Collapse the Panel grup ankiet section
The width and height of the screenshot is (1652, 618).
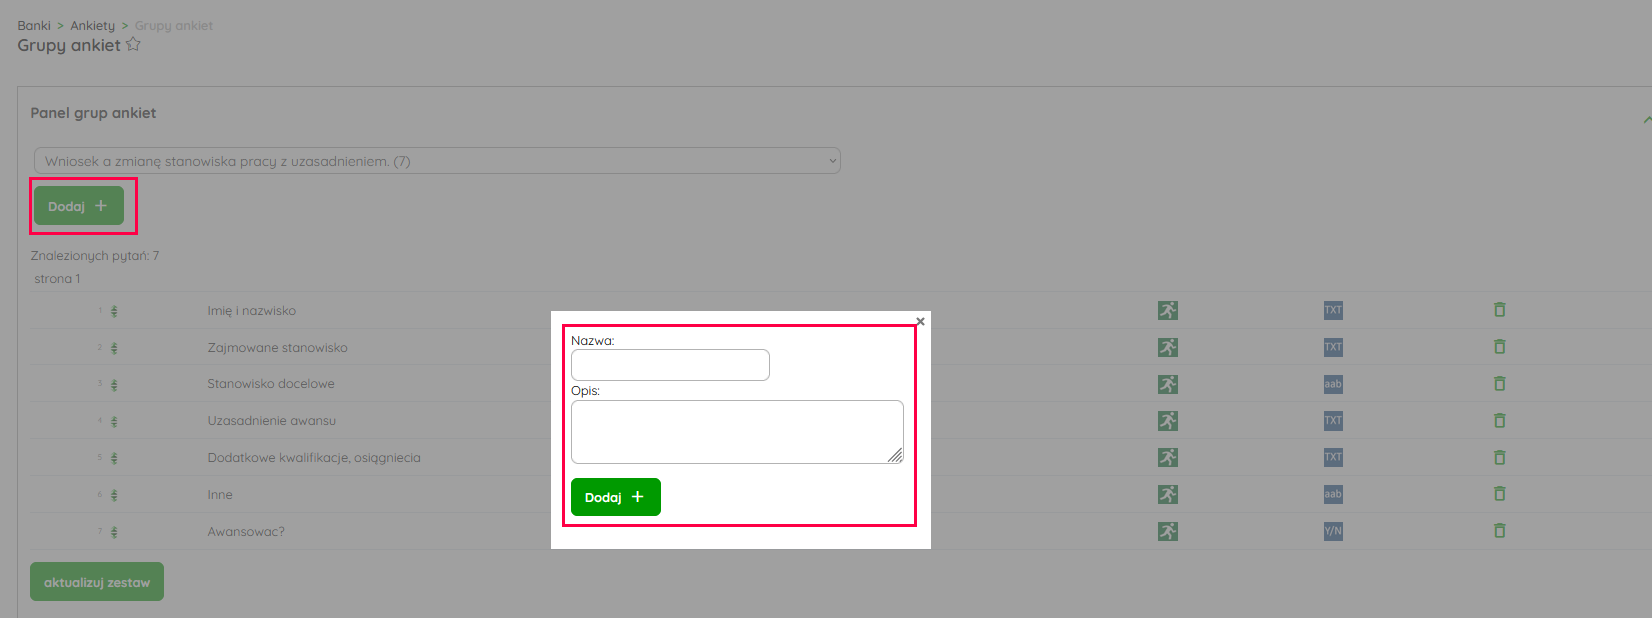click(x=1646, y=120)
